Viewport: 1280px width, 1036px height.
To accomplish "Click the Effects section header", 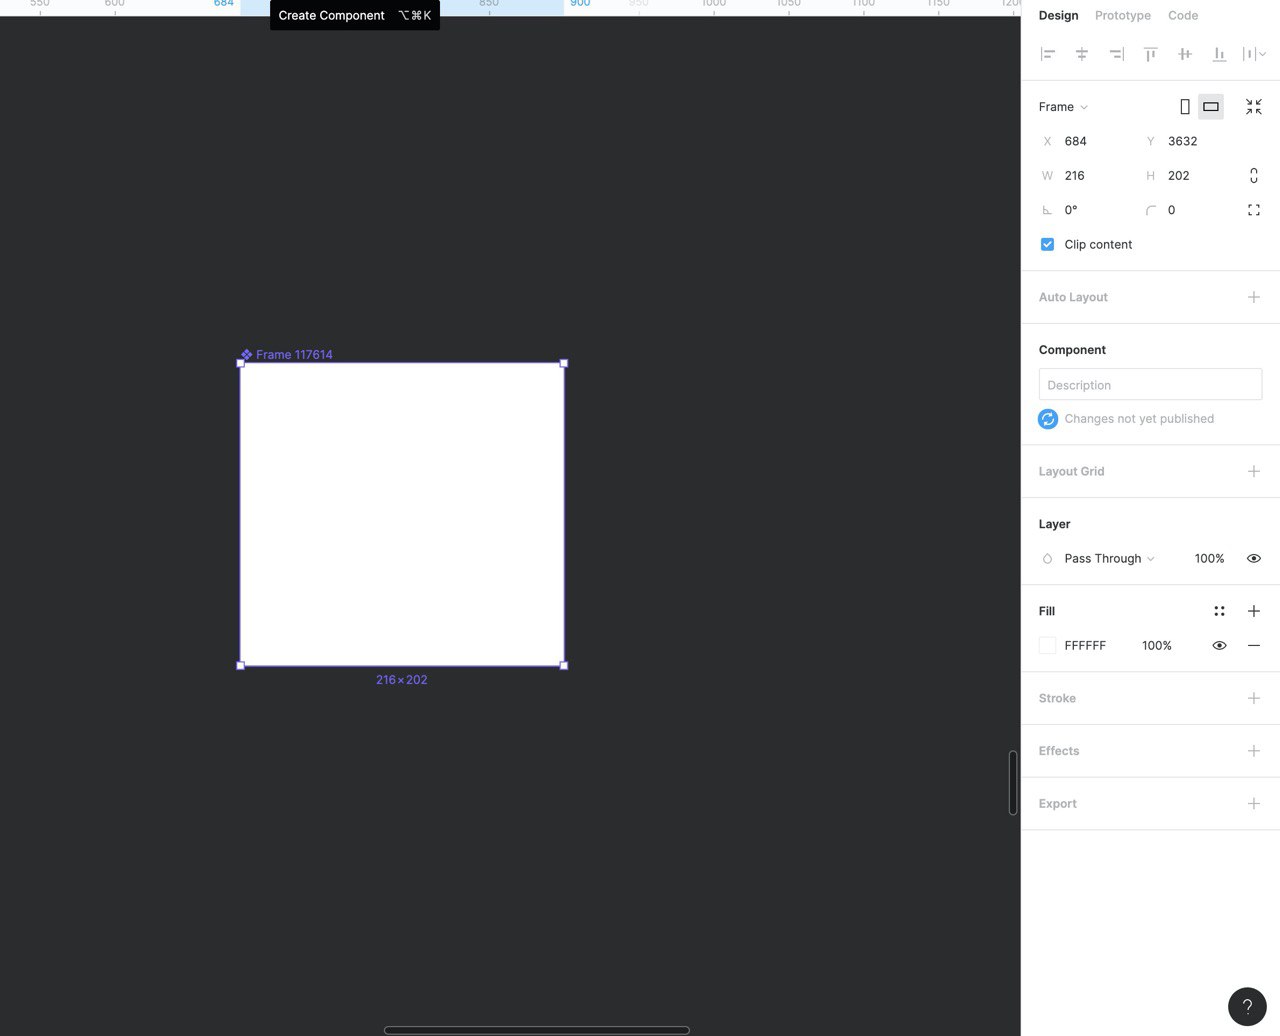I will tap(1059, 751).
